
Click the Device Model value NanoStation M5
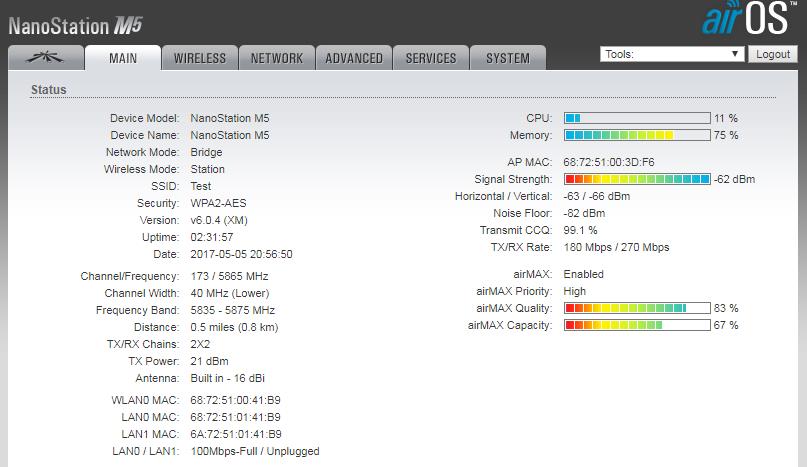(x=230, y=118)
